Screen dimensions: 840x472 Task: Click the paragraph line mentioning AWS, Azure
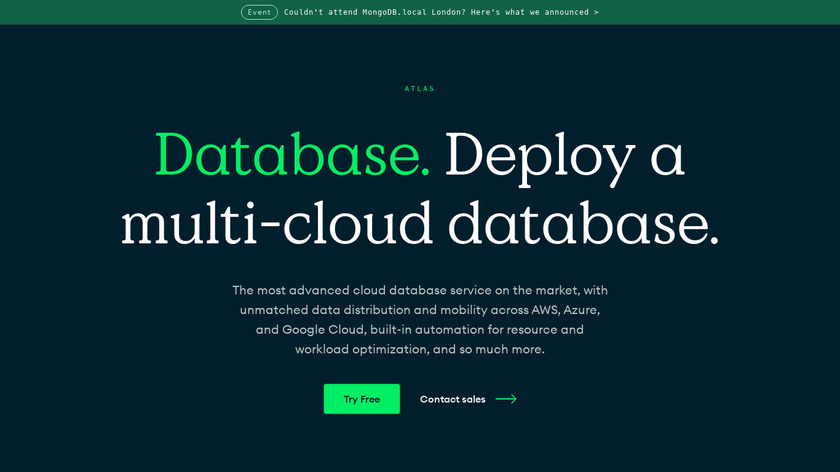pyautogui.click(x=420, y=310)
